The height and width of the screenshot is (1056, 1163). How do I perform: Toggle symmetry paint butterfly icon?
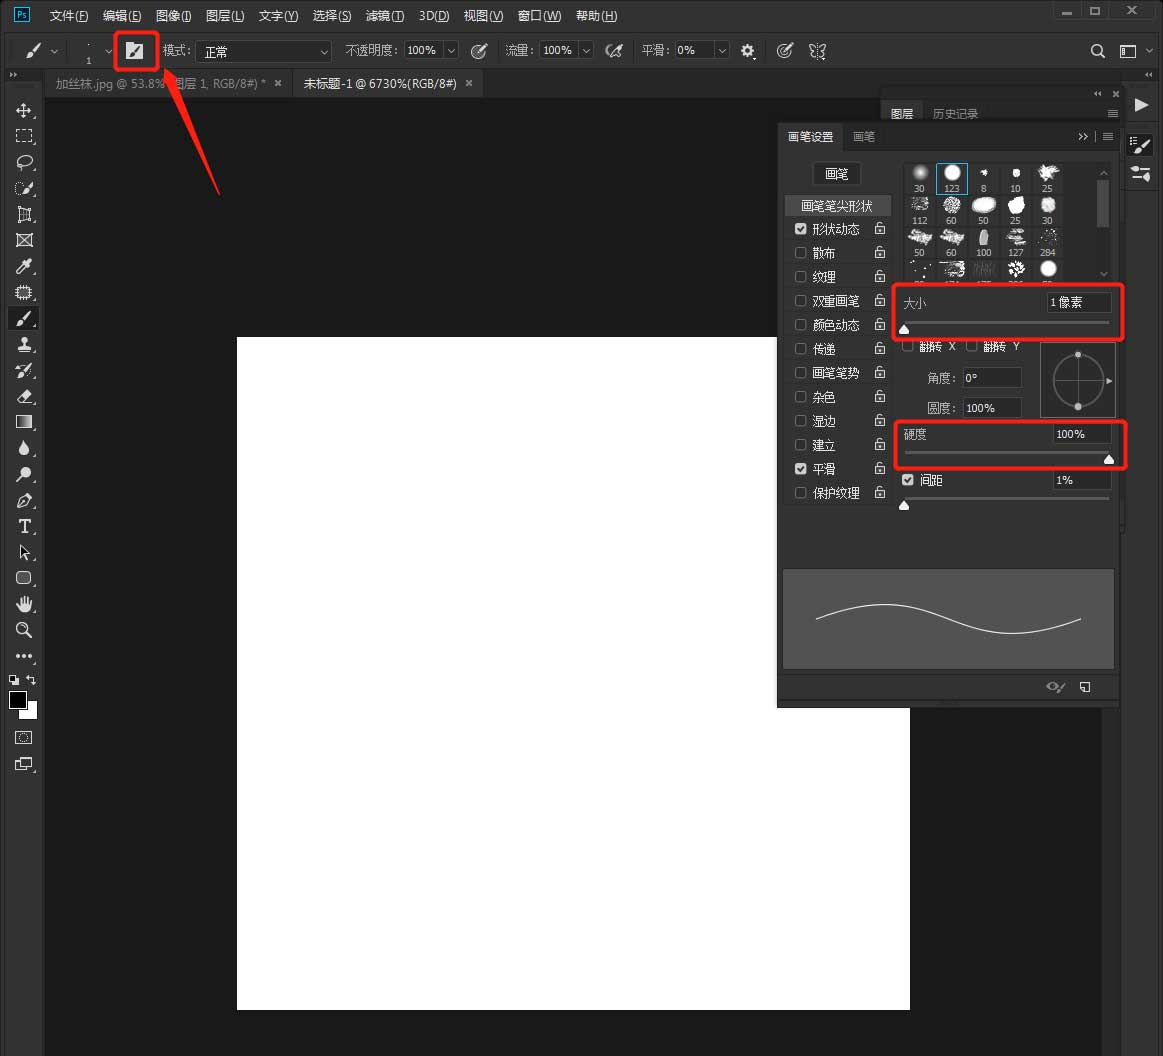pyautogui.click(x=817, y=50)
